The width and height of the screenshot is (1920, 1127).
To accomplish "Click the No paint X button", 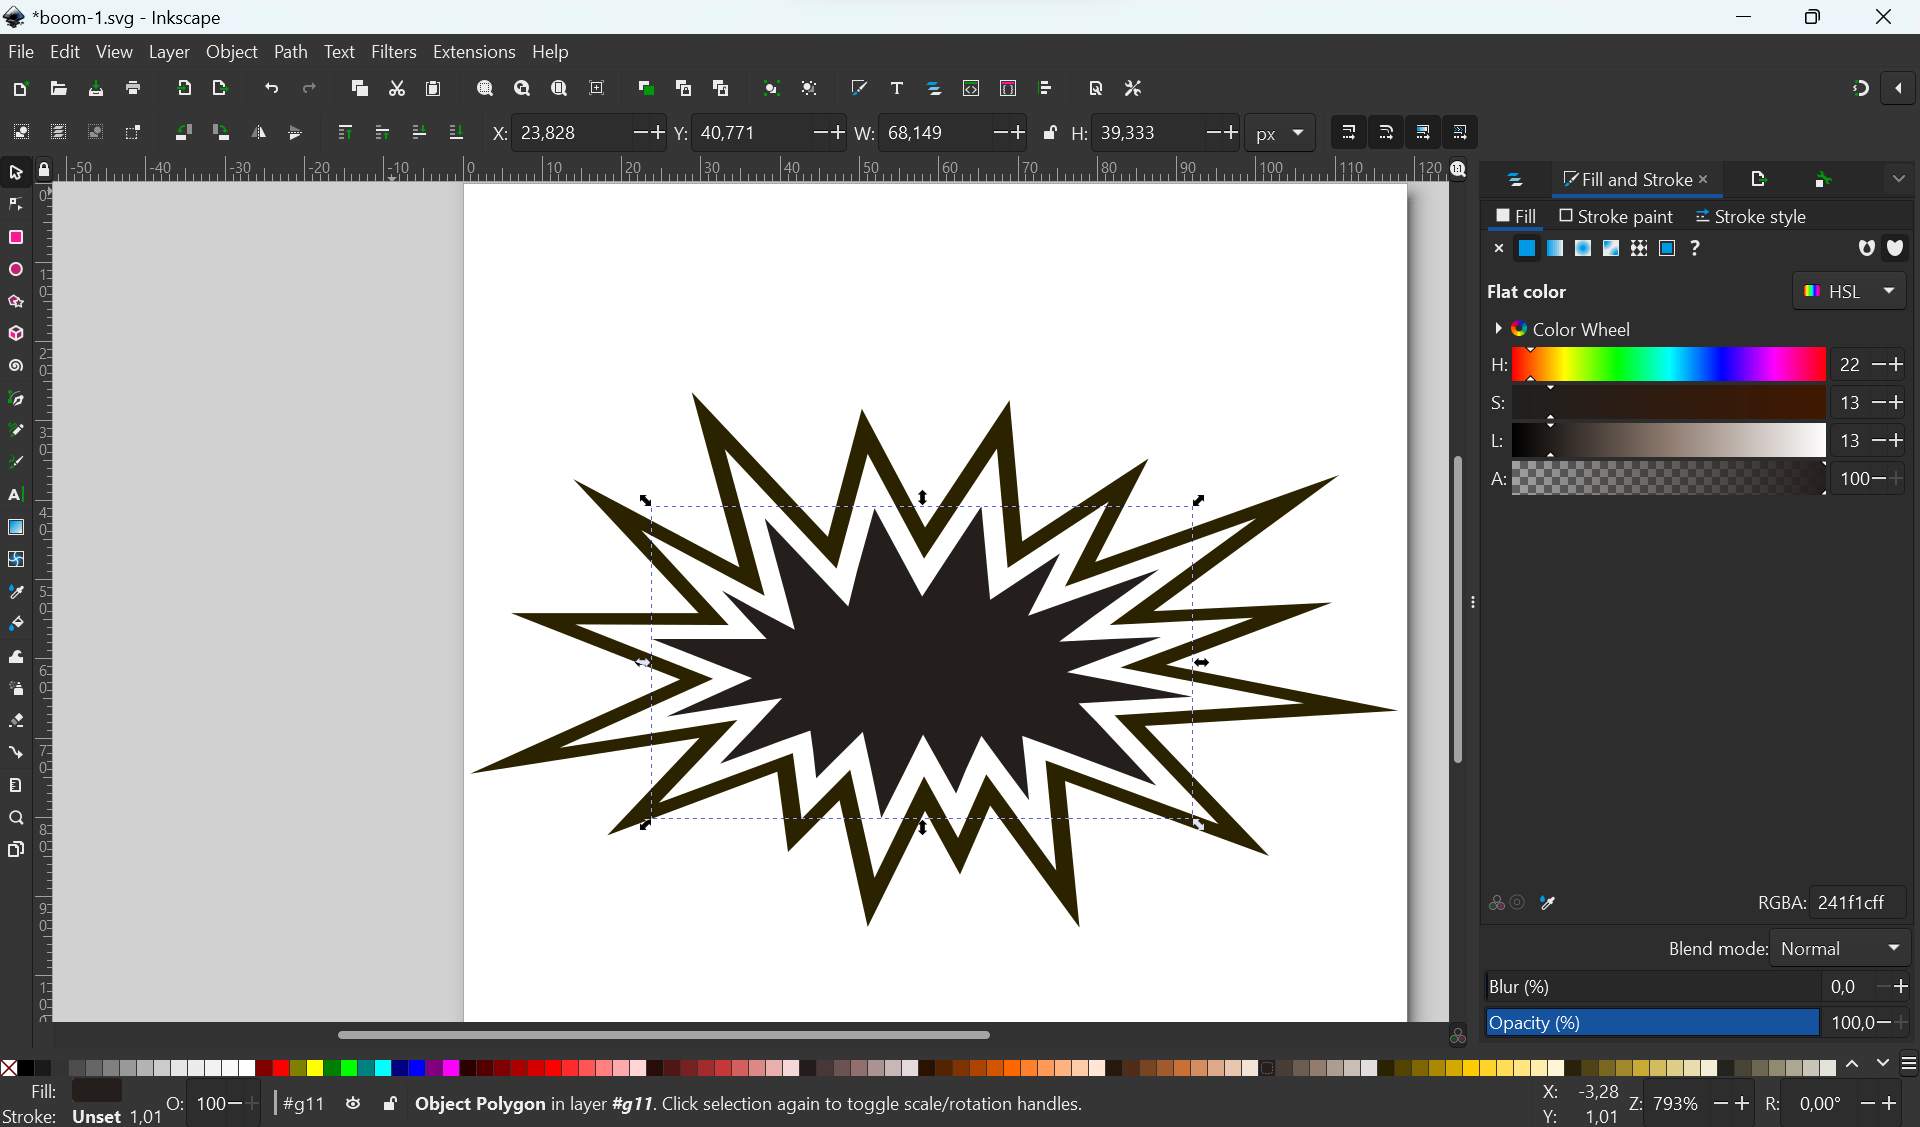I will 1498,248.
